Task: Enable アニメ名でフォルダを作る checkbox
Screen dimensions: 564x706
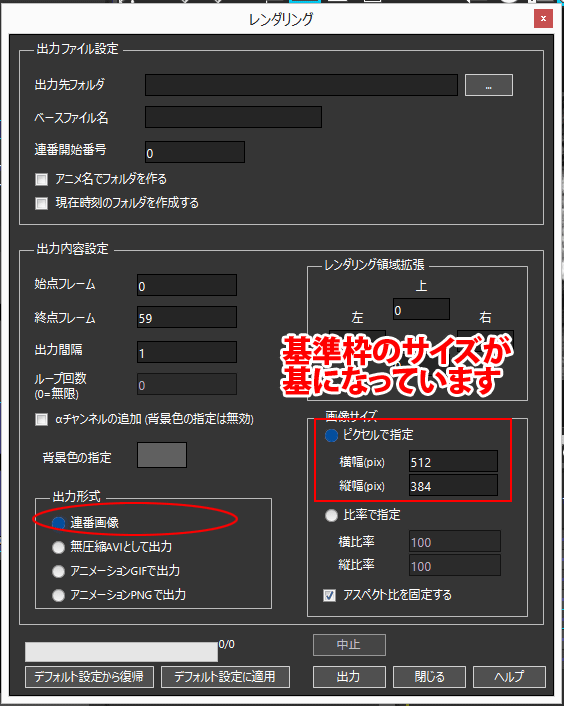Action: pos(41,180)
